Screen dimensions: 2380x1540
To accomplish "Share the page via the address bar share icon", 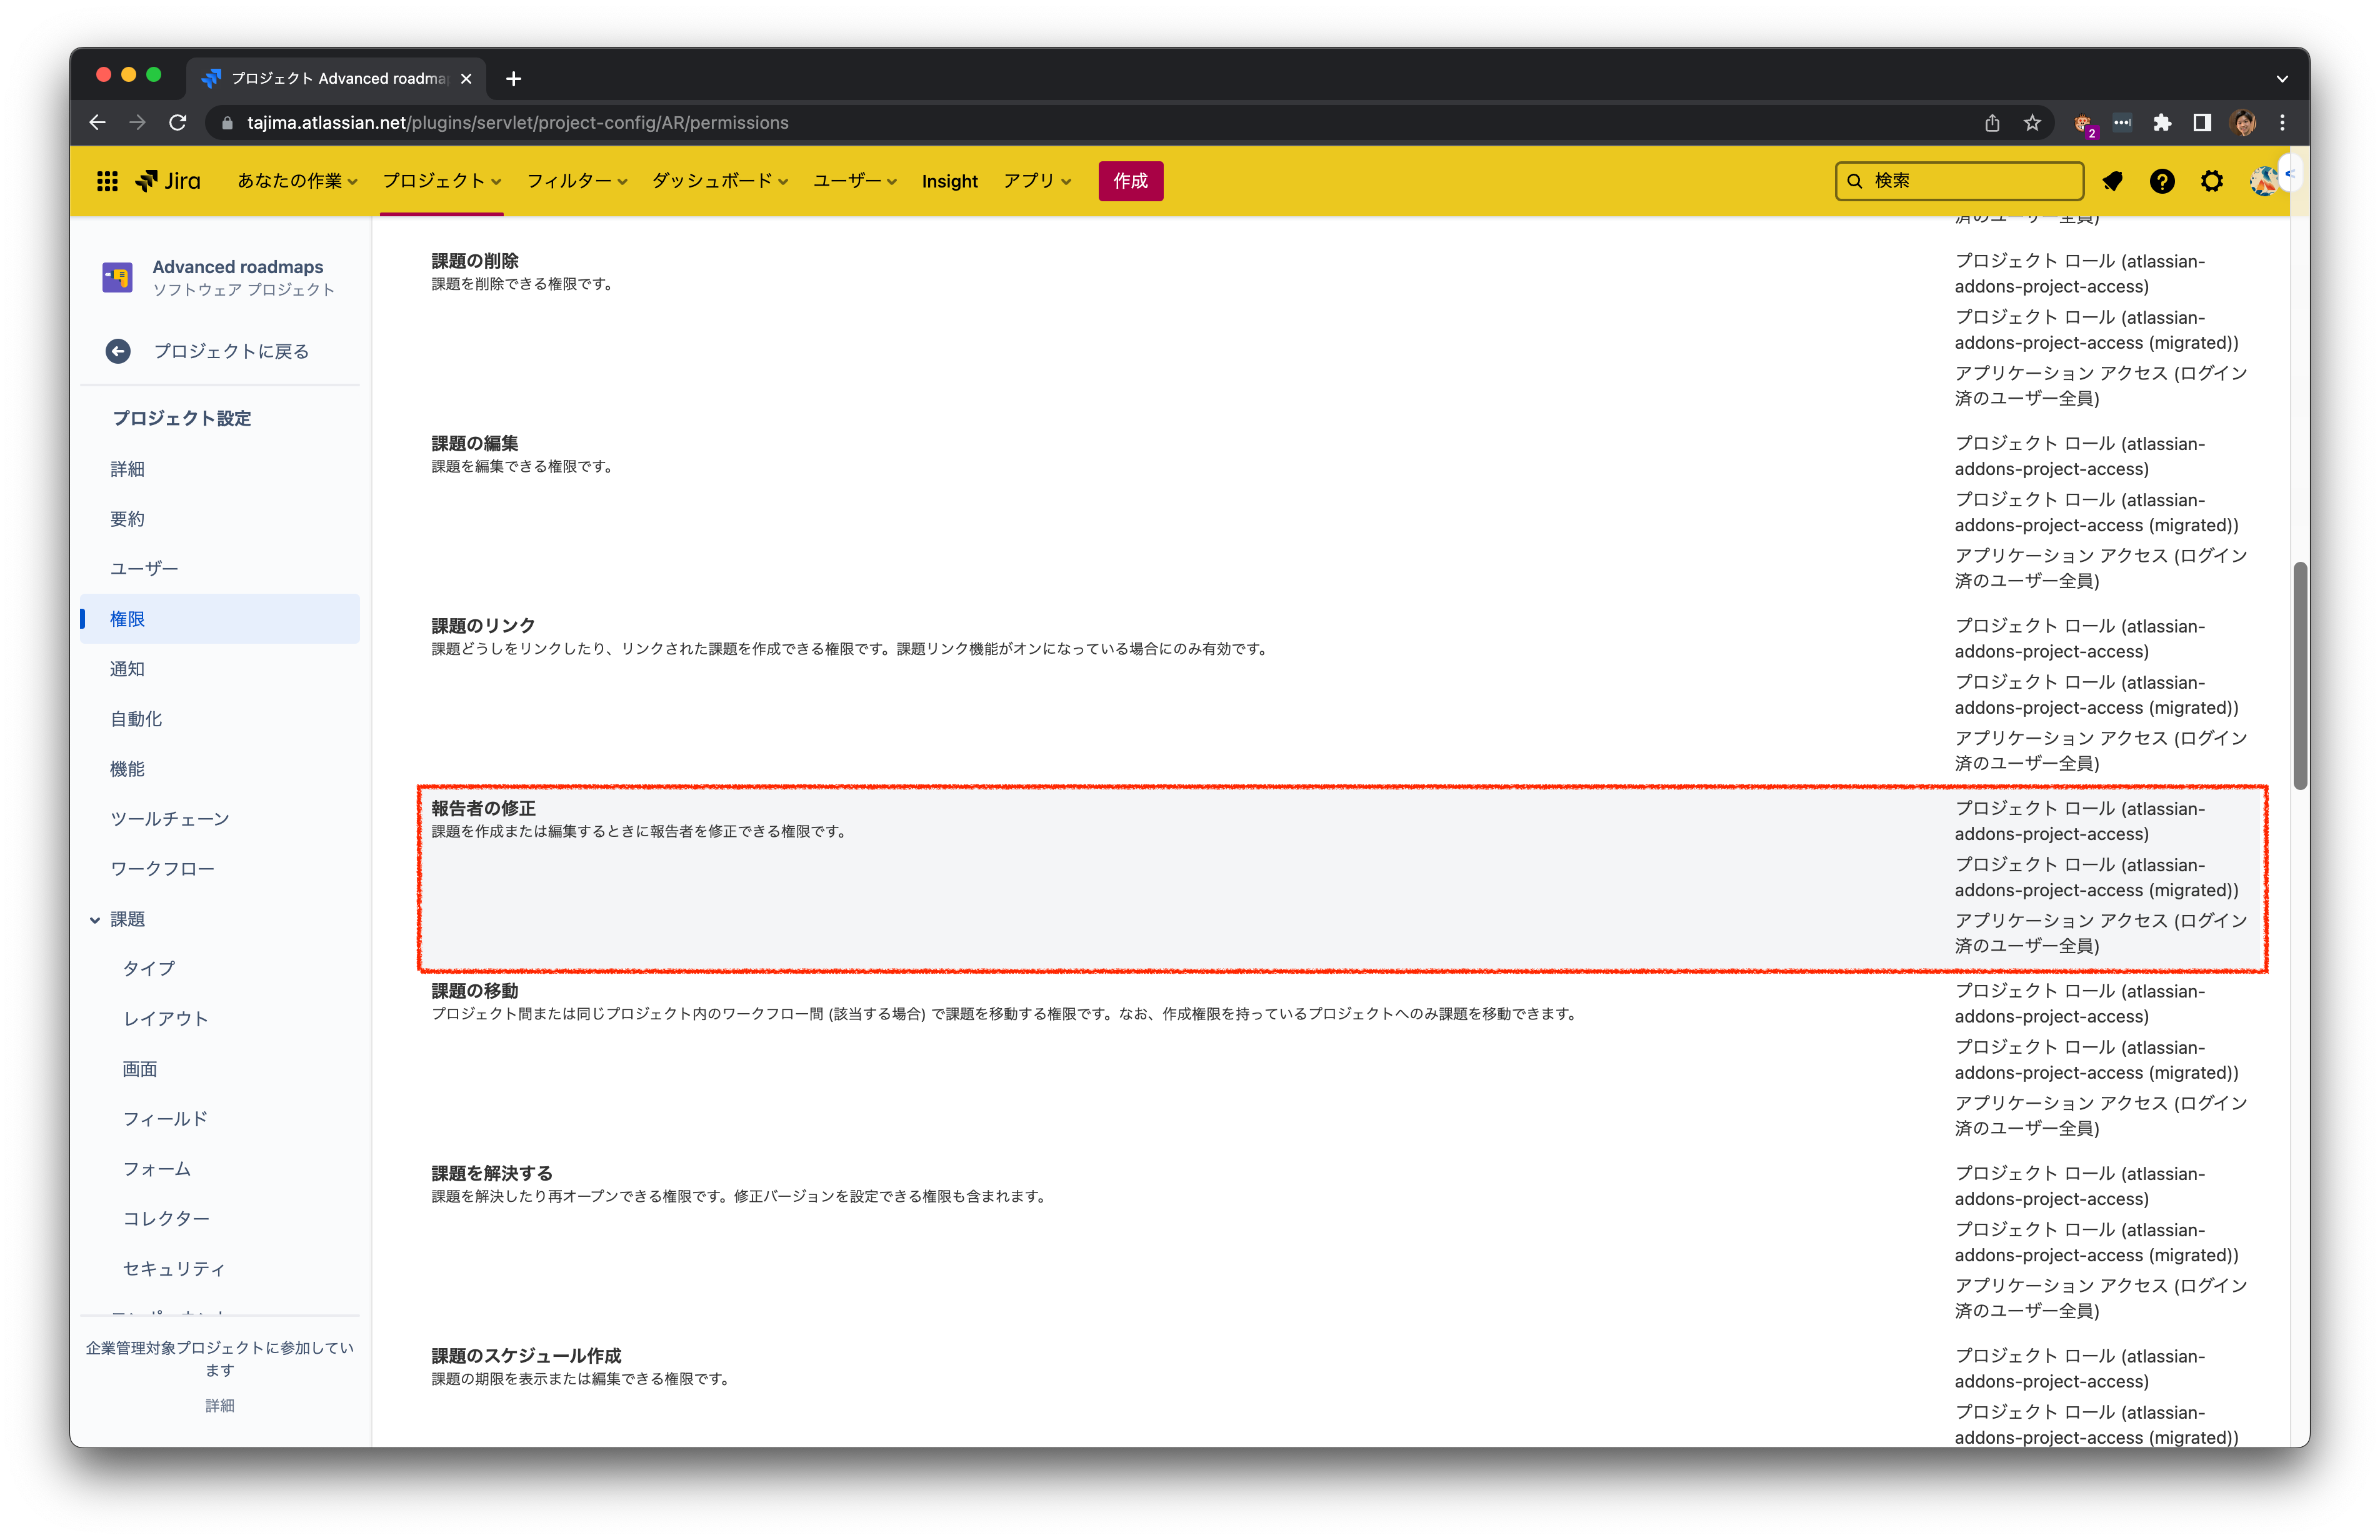I will 1992,122.
